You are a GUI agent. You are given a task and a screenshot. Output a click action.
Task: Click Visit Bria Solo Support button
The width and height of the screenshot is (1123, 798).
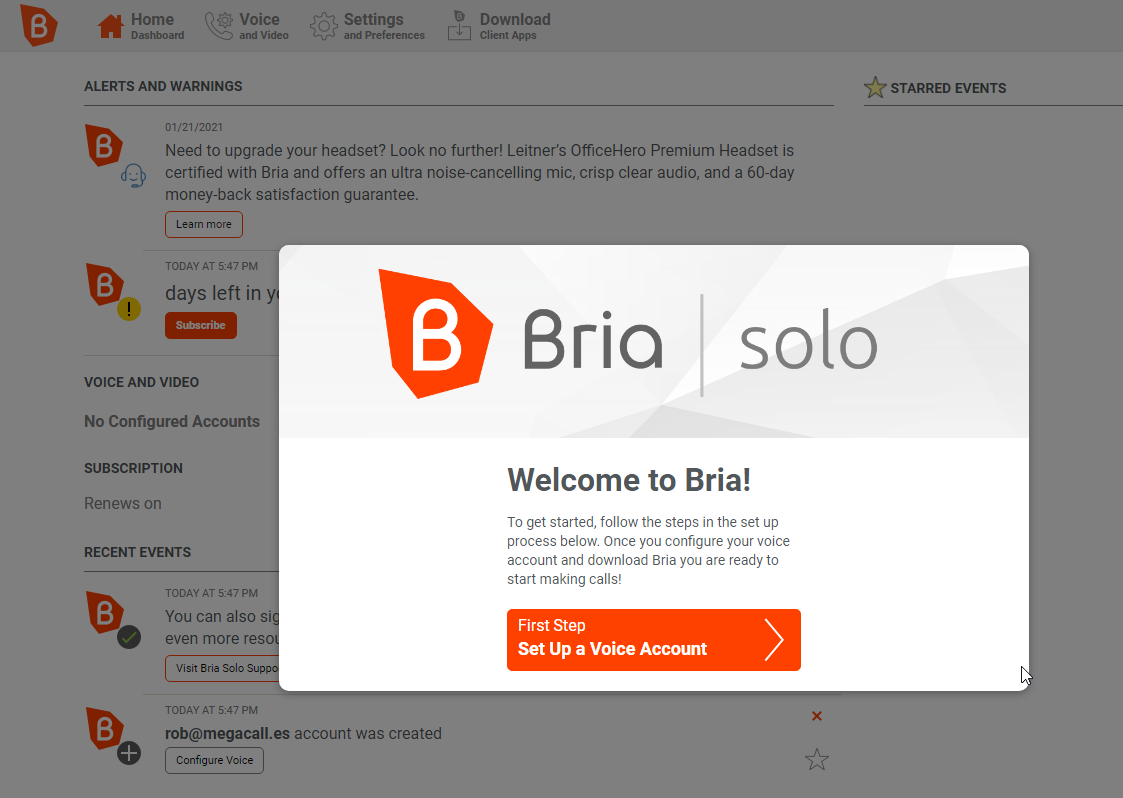coord(223,668)
